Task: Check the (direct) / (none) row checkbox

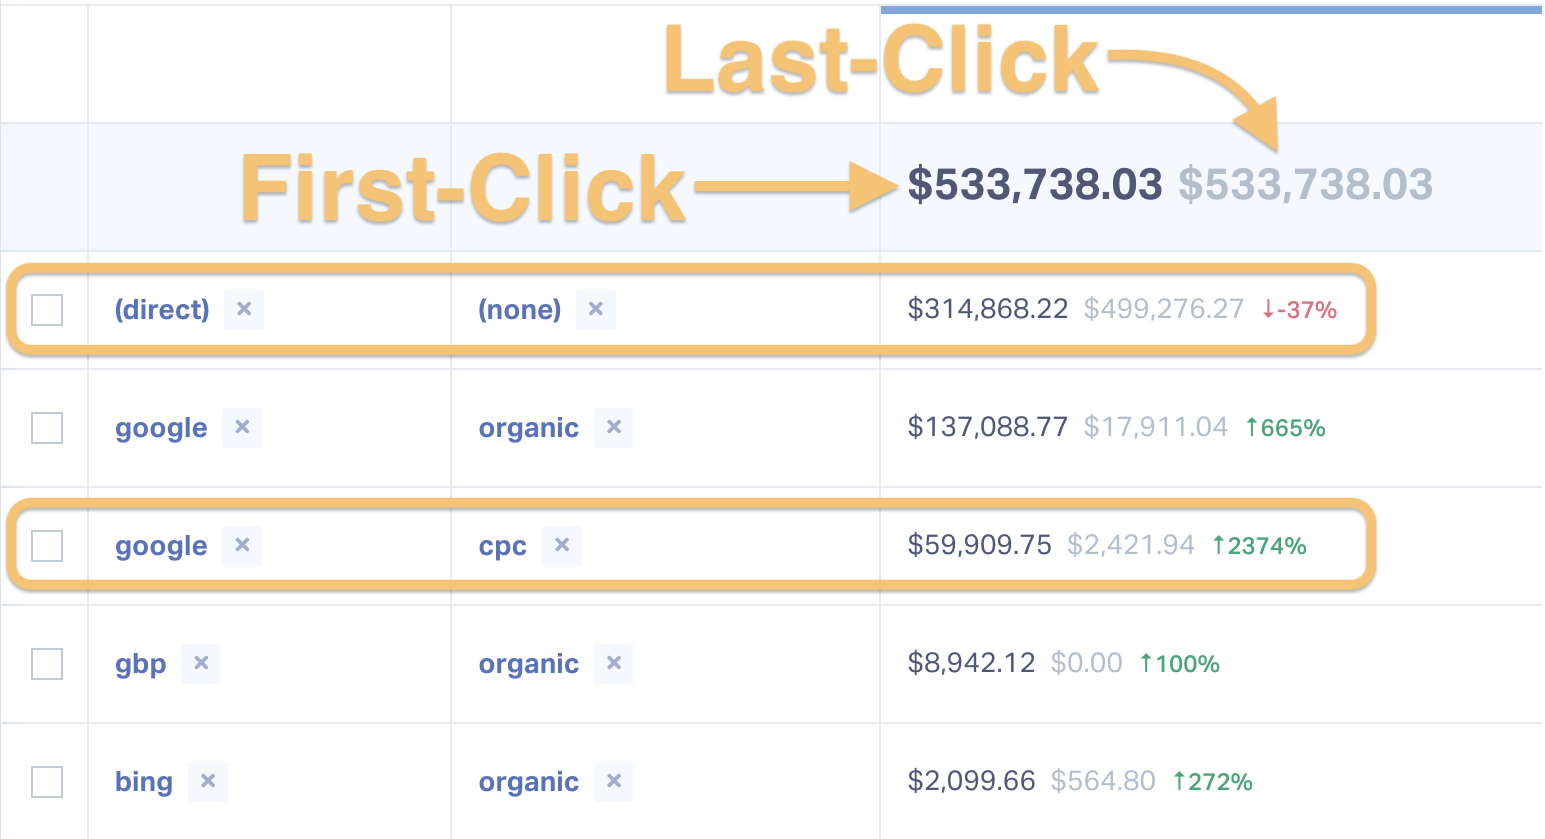Action: [47, 310]
